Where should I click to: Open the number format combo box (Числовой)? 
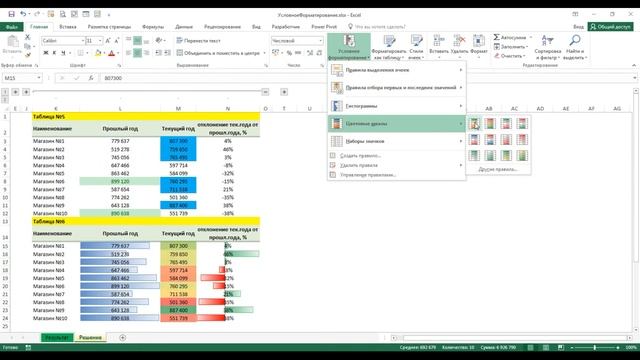click(297, 41)
